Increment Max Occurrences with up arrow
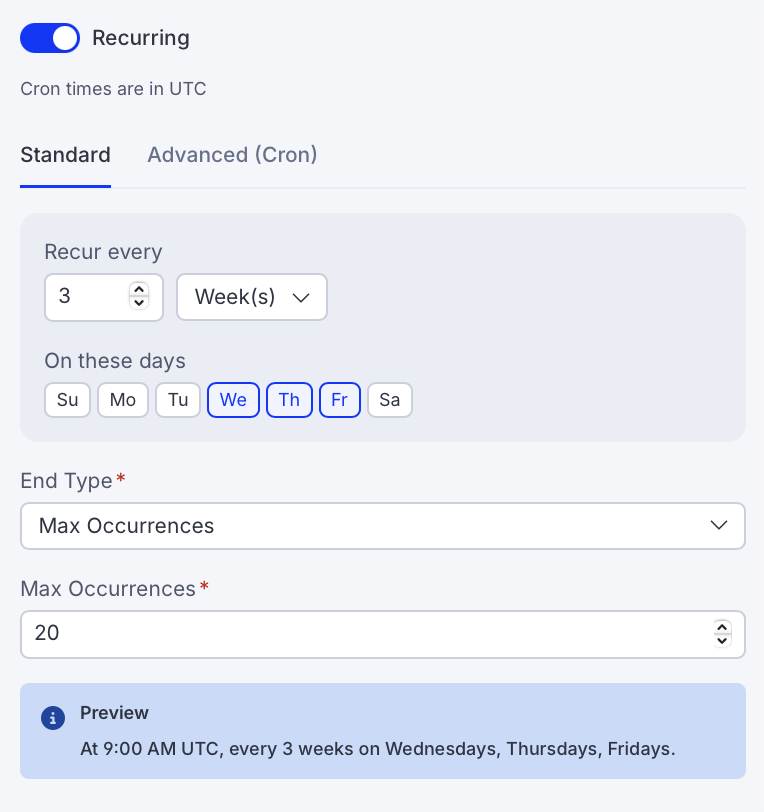Screen dimensions: 764x812 722,627
